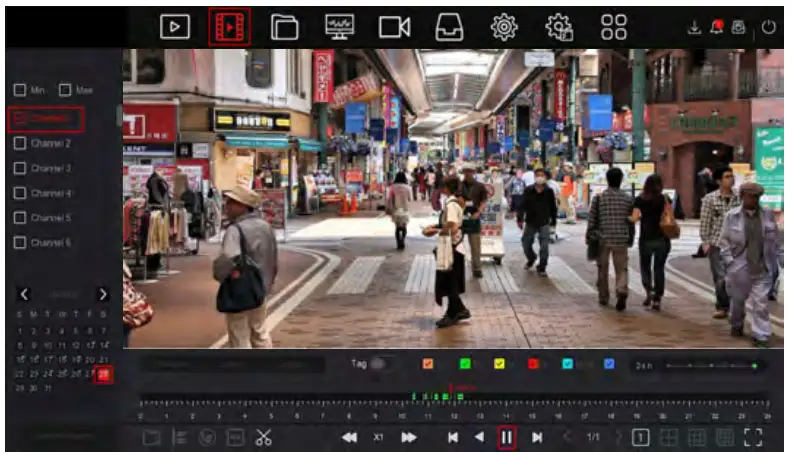Screen dimensions: 792x455
Task: Pause the video playback
Action: (x=507, y=437)
